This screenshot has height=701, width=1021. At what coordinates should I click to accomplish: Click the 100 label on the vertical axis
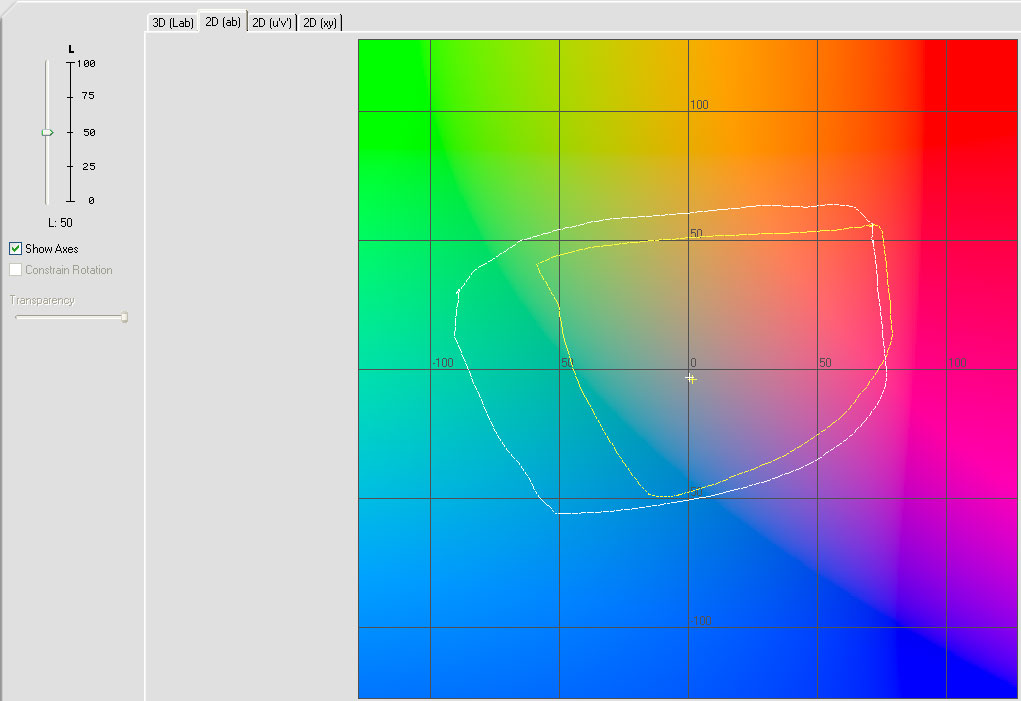(699, 105)
